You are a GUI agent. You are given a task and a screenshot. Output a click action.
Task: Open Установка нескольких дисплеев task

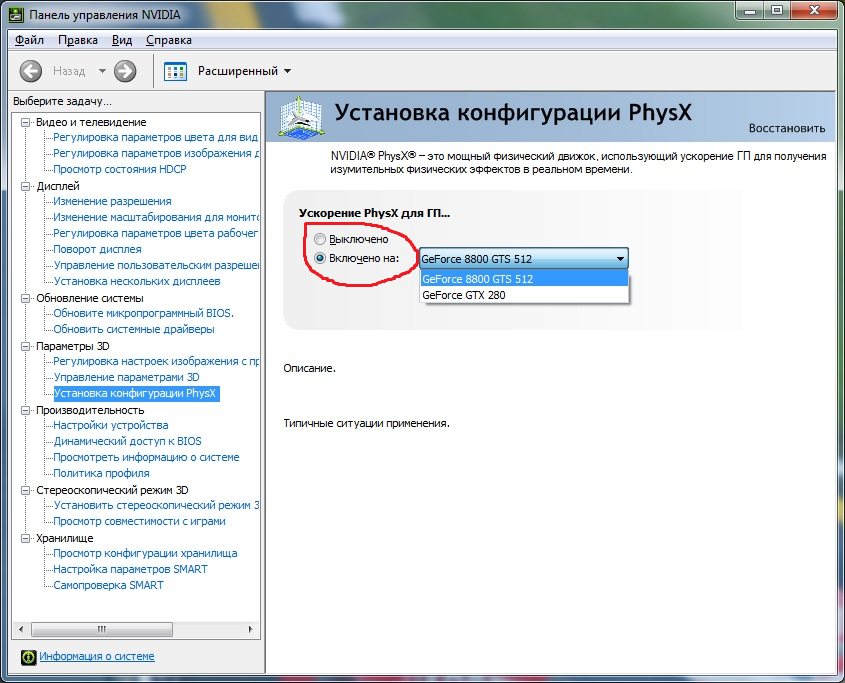137,281
